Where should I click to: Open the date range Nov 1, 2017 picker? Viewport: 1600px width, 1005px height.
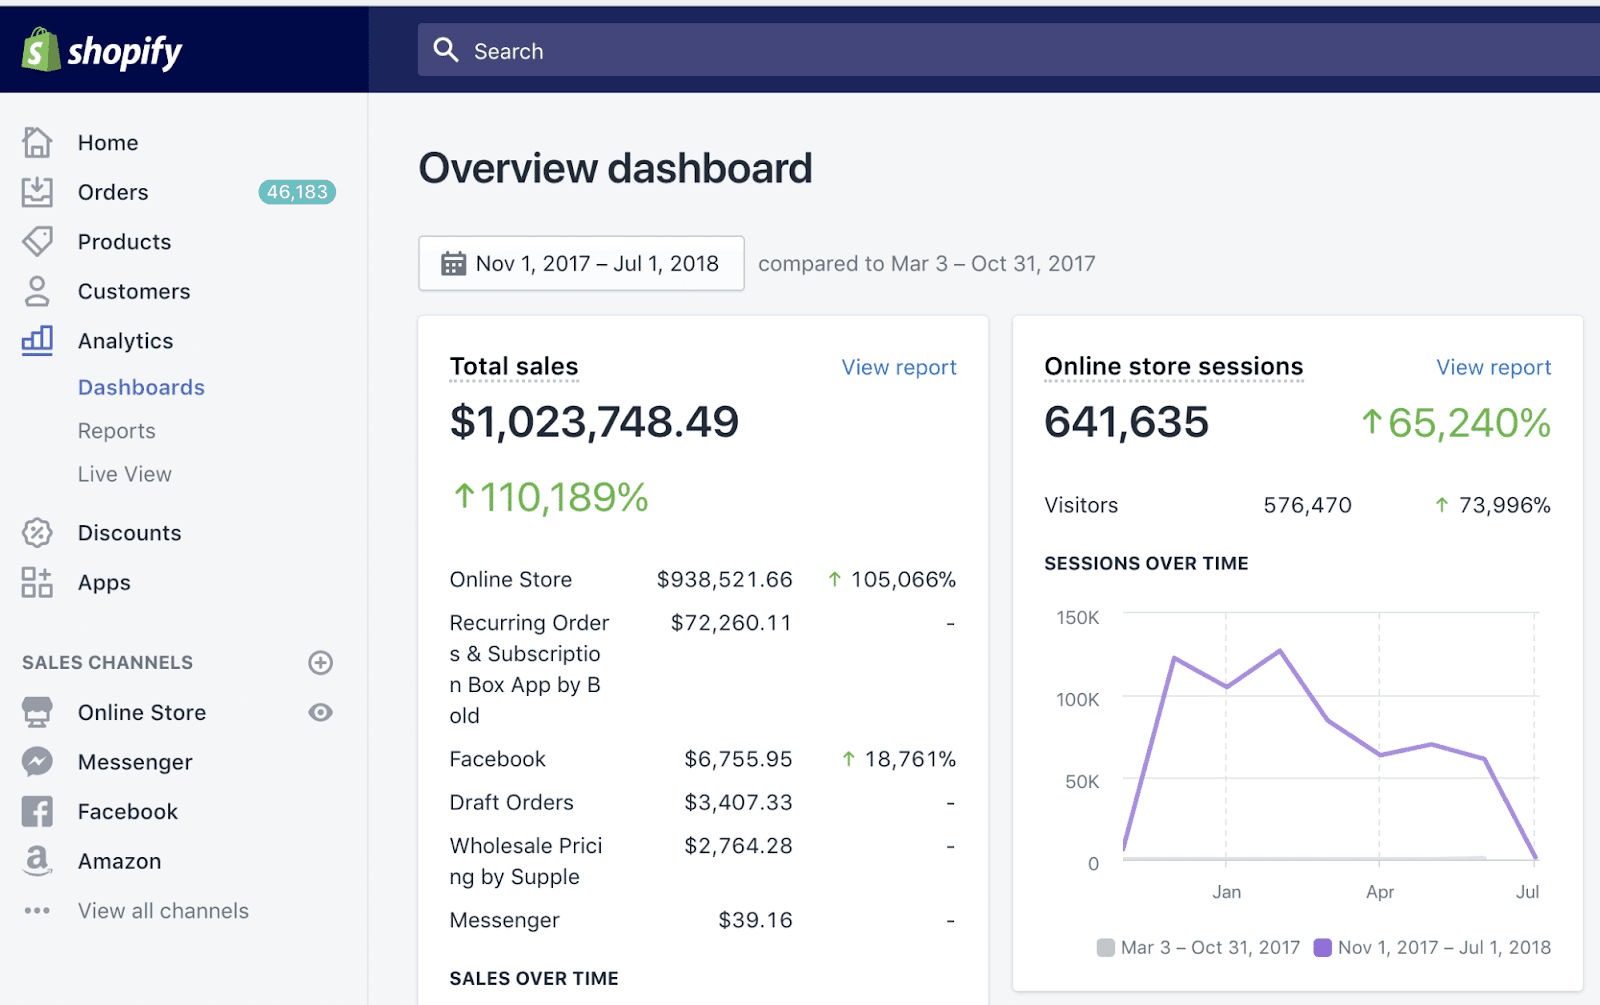[x=581, y=263]
